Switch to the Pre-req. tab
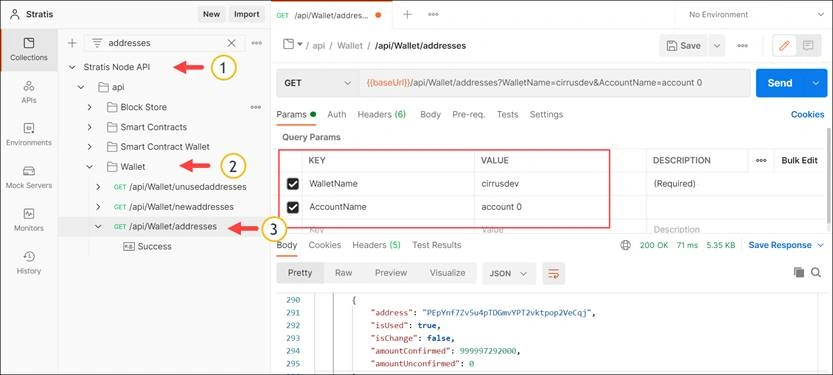The height and width of the screenshot is (375, 833). (469, 114)
